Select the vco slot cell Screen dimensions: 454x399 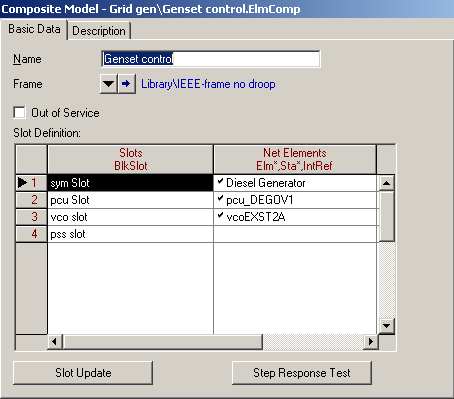130,217
